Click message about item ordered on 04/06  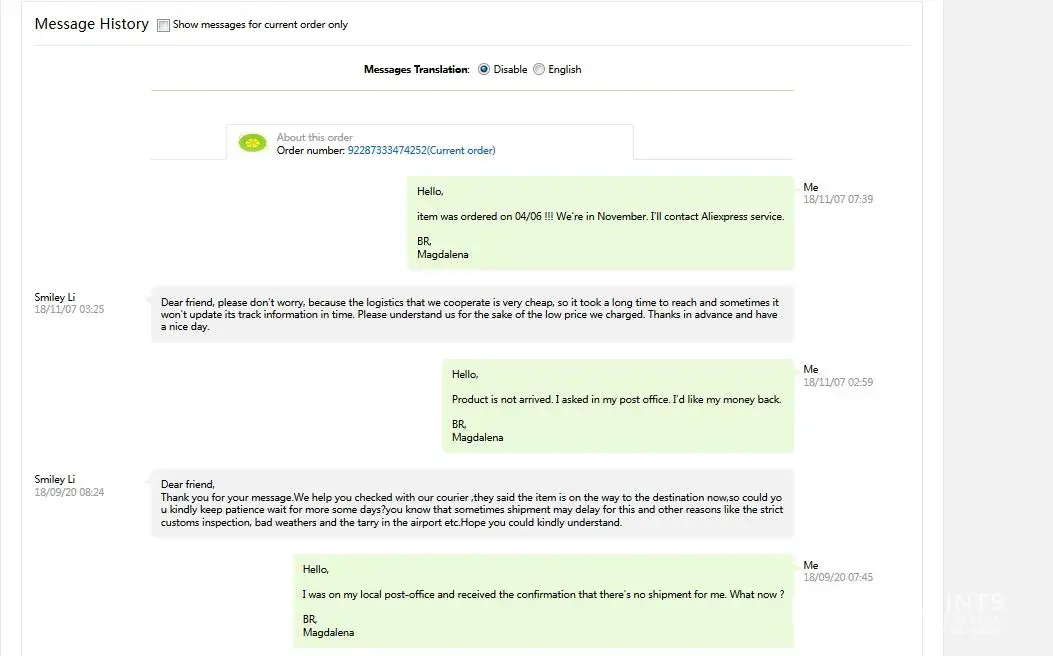pos(600,217)
